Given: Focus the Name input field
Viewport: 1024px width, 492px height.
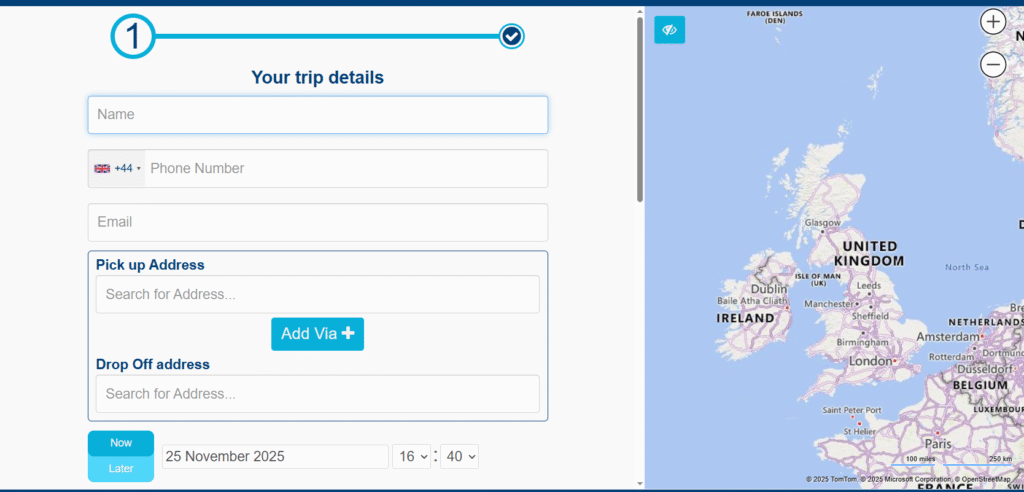Looking at the screenshot, I should 317,115.
